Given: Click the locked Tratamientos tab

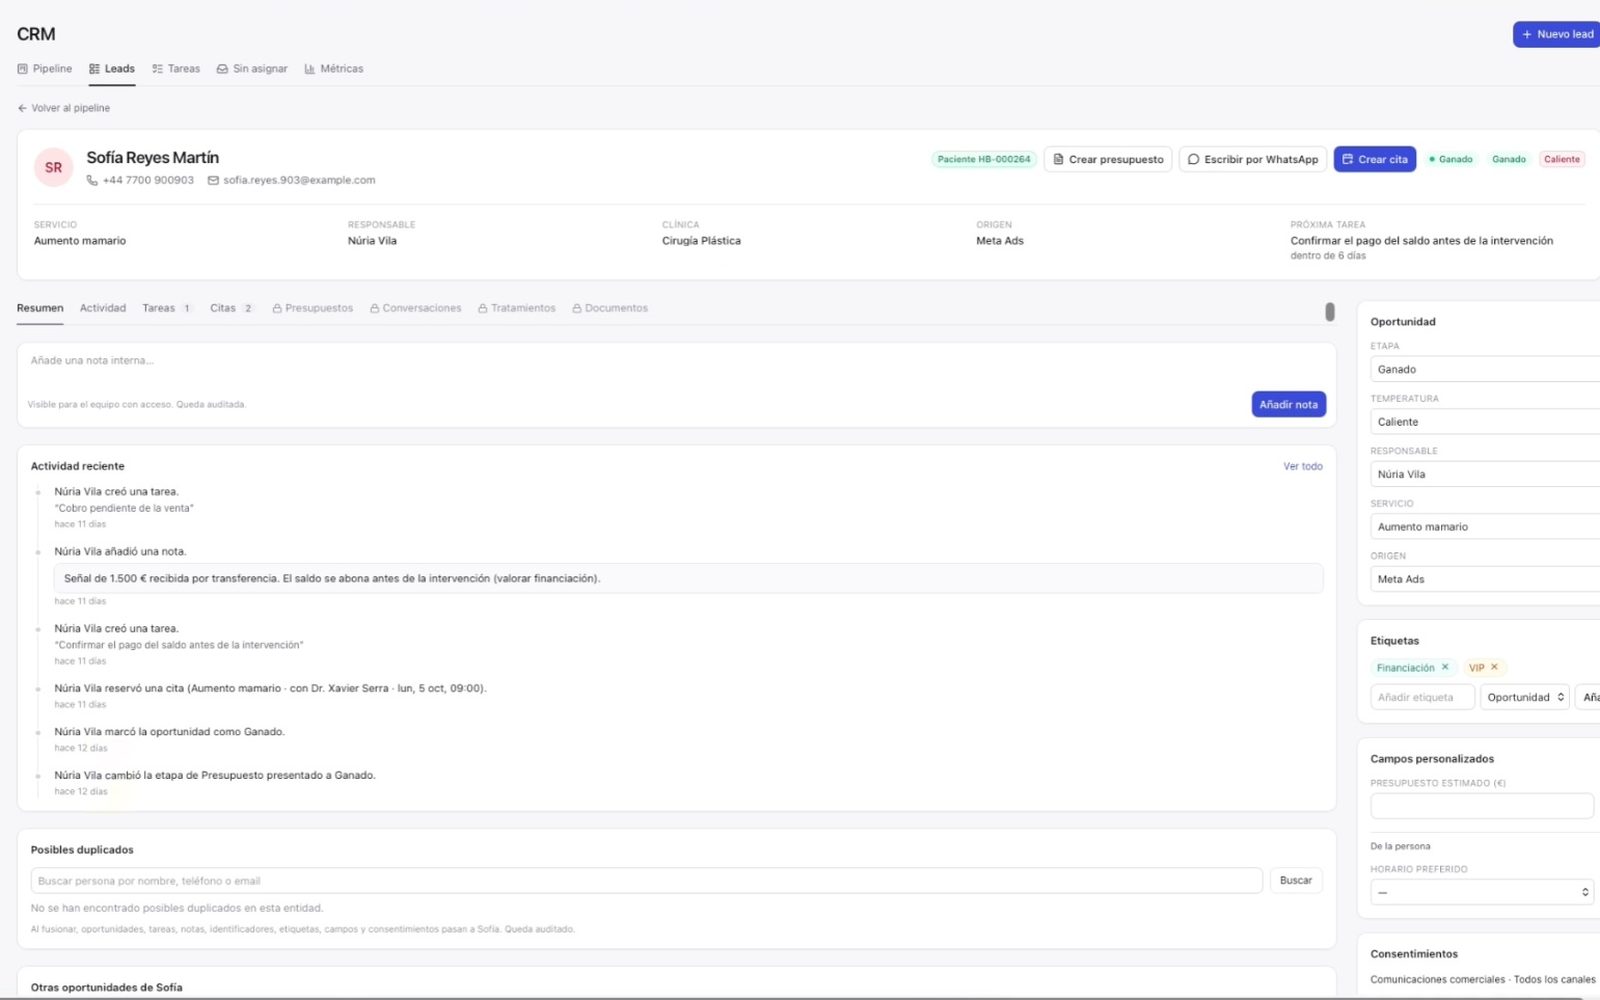Looking at the screenshot, I should tap(517, 308).
